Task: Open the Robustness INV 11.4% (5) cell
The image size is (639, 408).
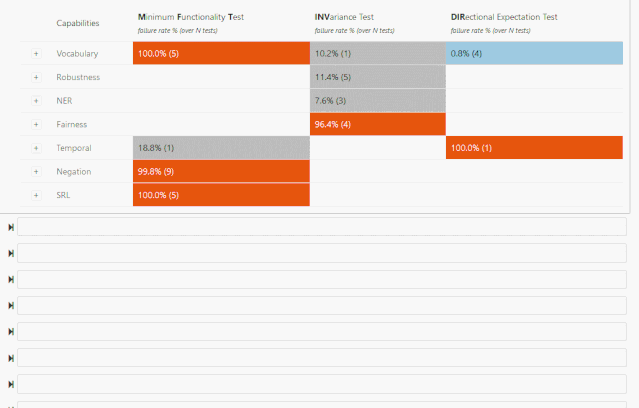Action: click(x=378, y=77)
